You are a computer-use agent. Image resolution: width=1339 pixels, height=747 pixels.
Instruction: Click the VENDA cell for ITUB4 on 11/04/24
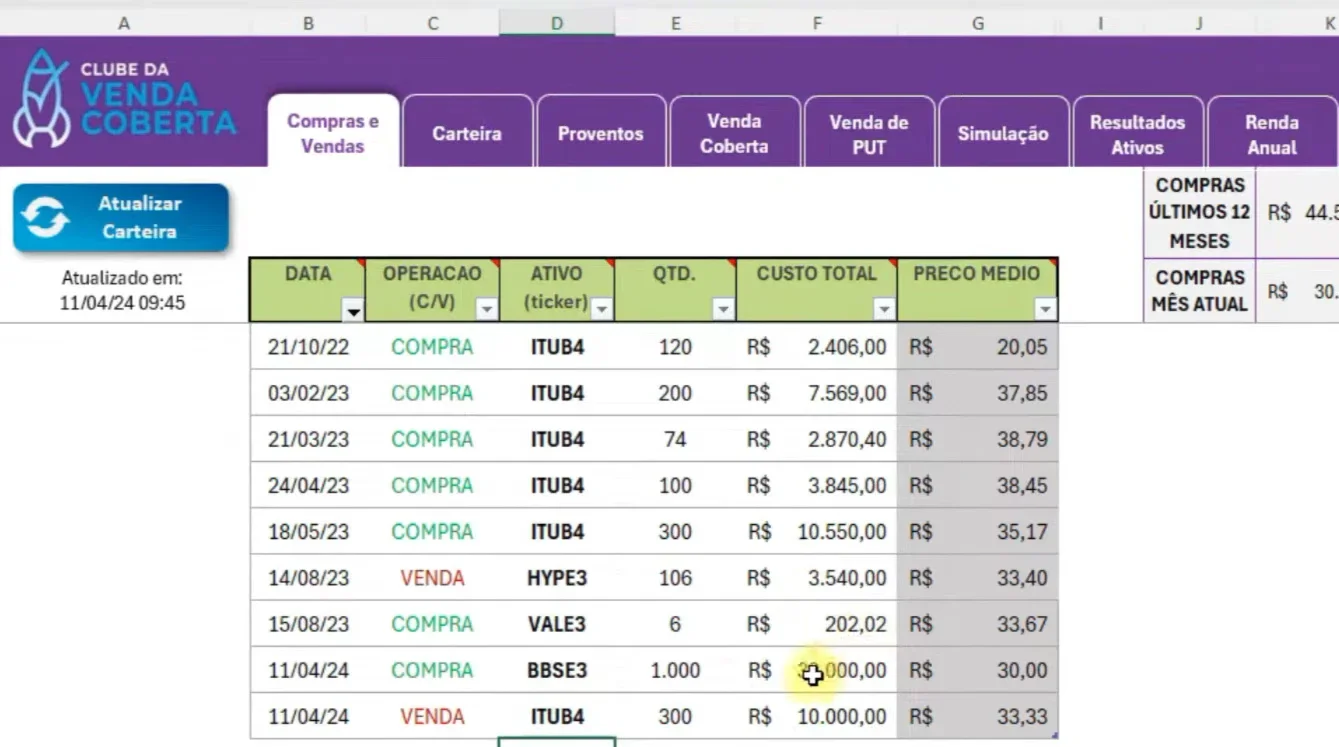pyautogui.click(x=432, y=716)
